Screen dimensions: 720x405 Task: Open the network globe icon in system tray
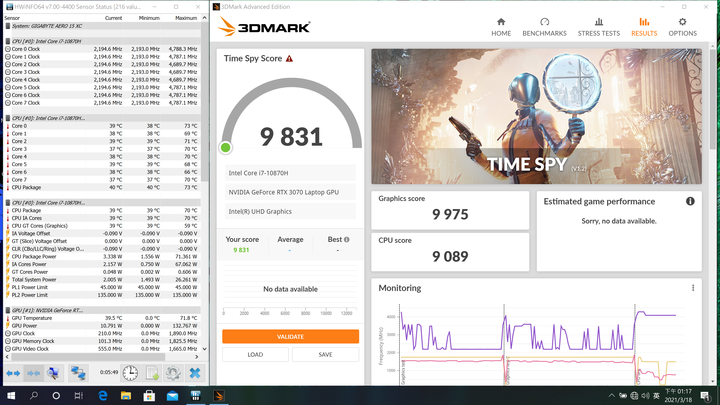click(x=634, y=396)
